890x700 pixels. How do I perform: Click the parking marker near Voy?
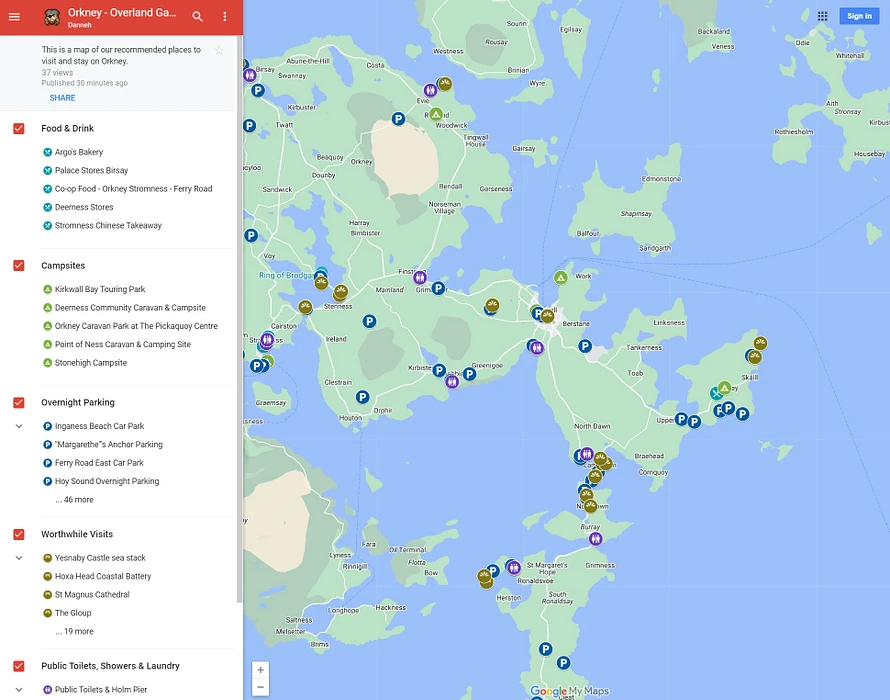251,235
